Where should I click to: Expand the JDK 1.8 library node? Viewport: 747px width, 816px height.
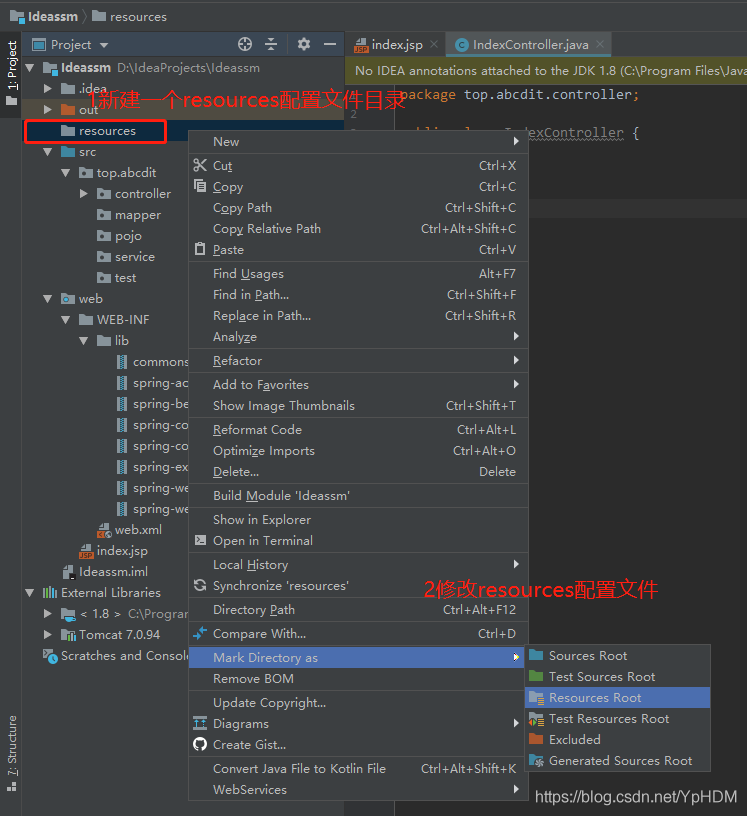pos(48,614)
